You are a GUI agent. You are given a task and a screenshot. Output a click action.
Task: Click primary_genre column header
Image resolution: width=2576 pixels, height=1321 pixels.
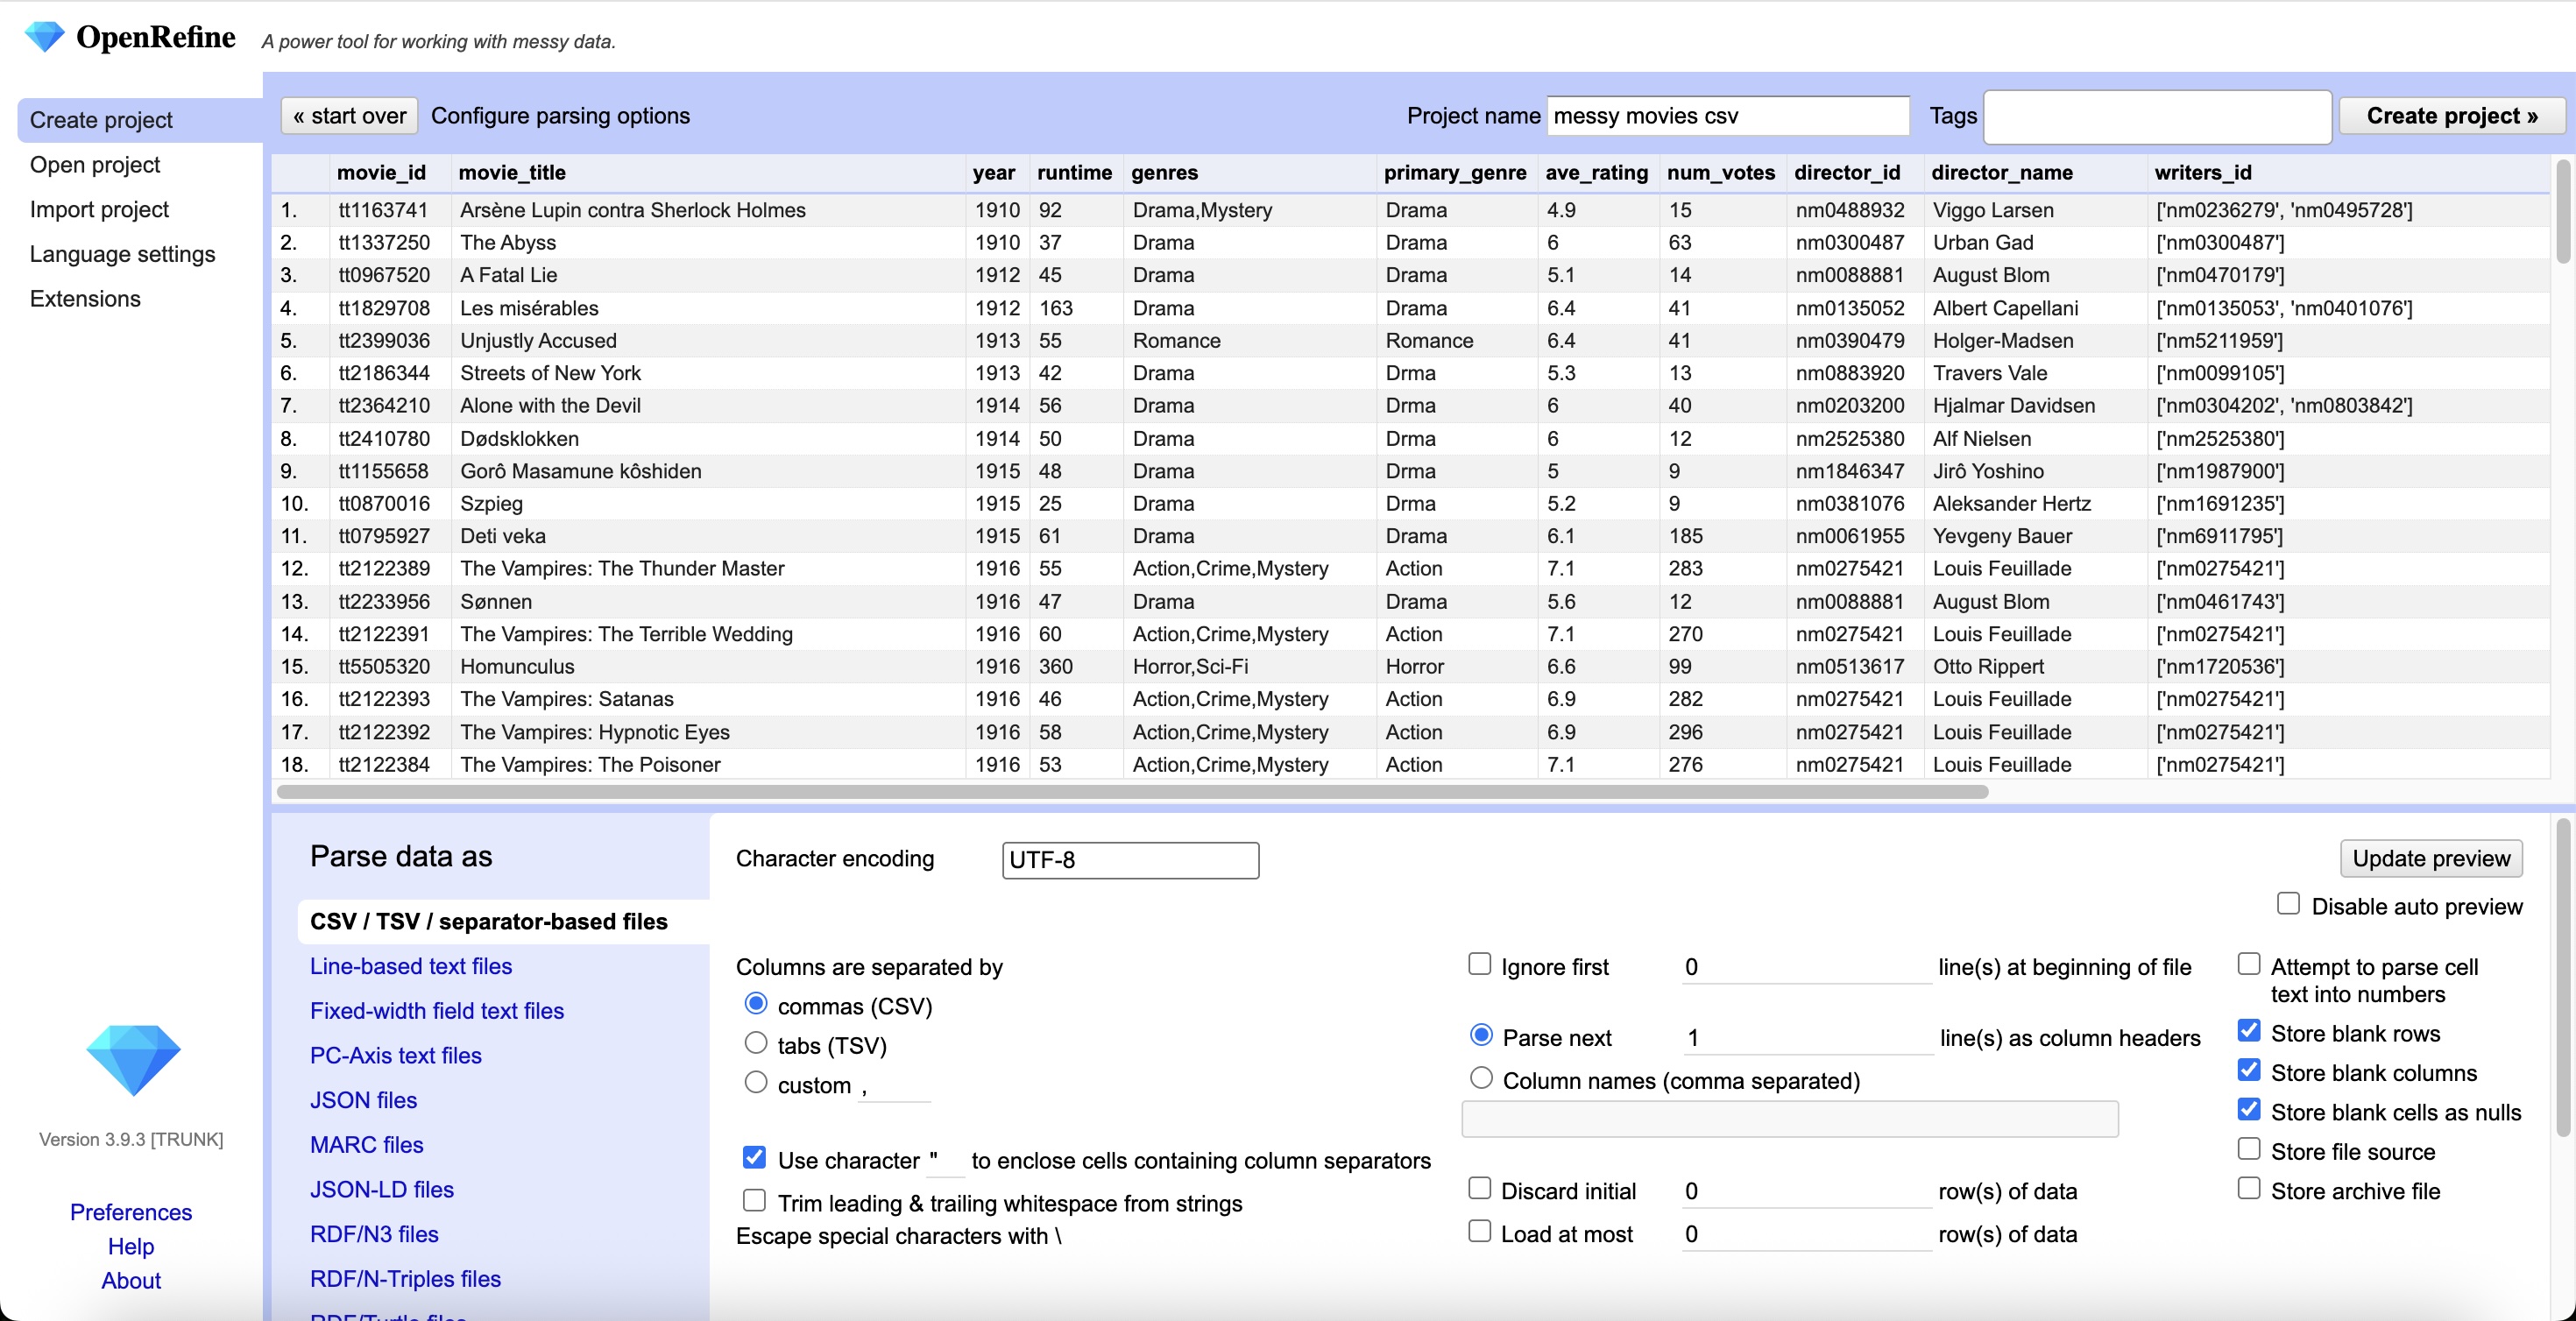click(1455, 173)
